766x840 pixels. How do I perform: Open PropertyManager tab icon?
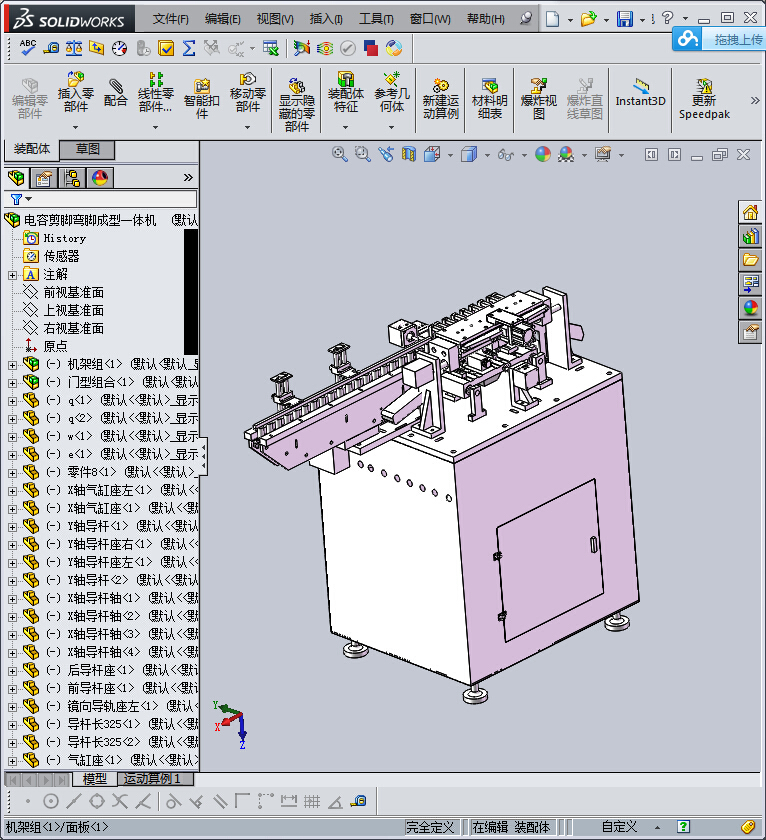[x=43, y=177]
